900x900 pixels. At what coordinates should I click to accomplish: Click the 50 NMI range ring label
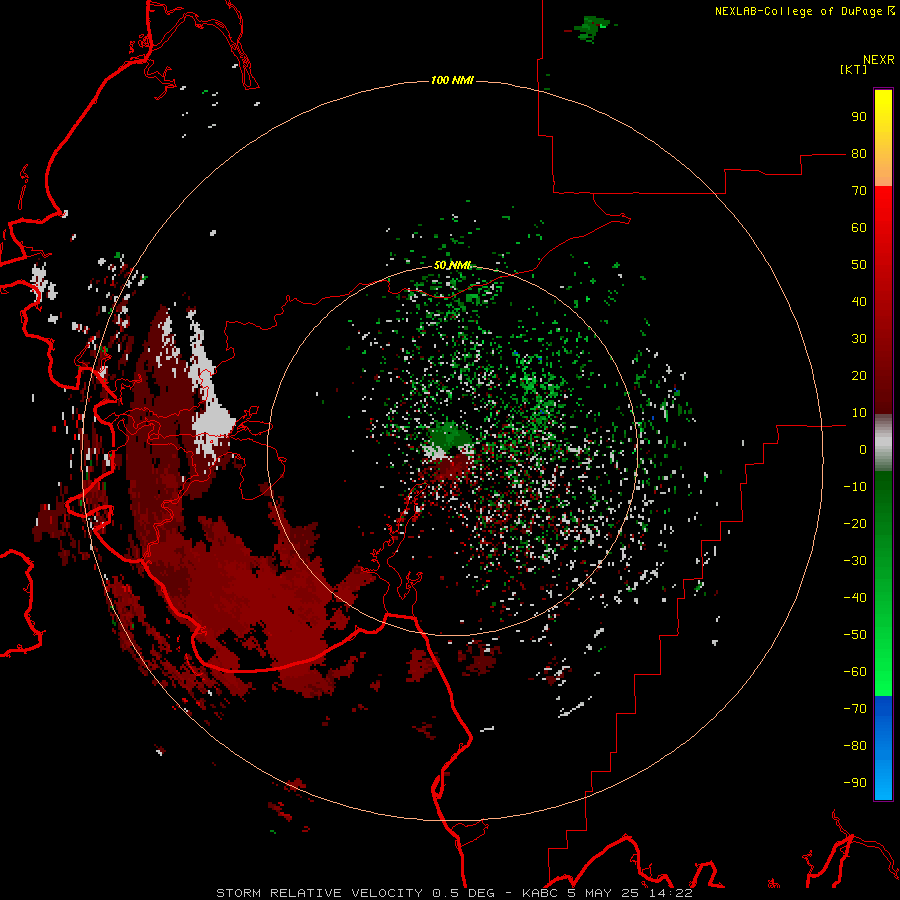452,265
